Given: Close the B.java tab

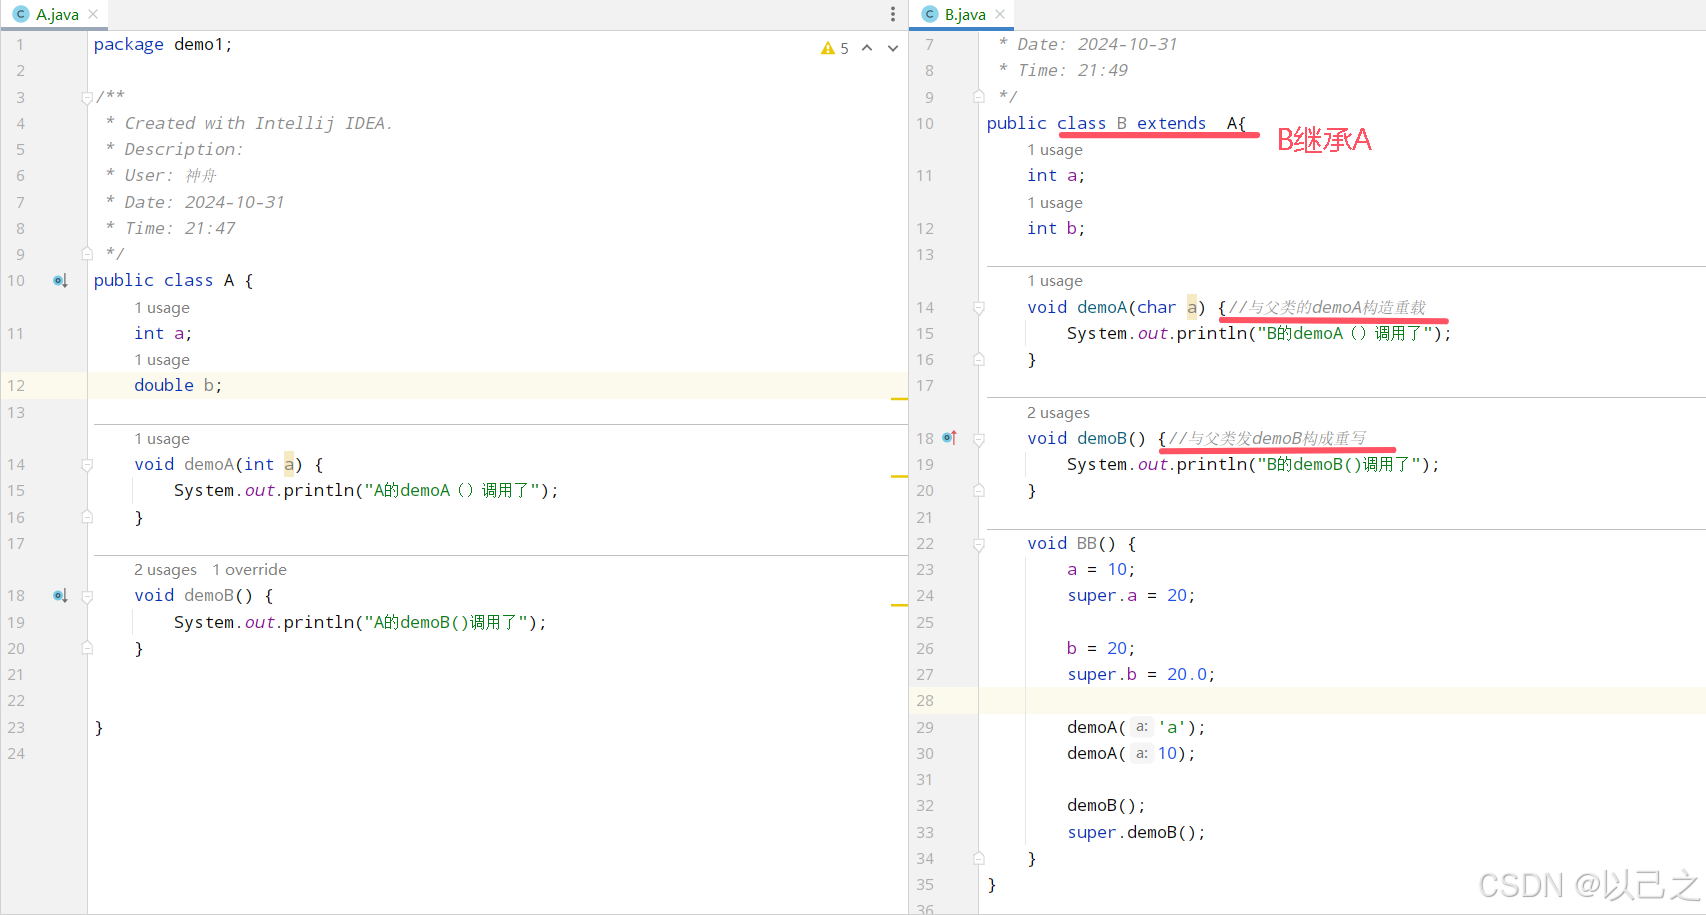Looking at the screenshot, I should tap(1000, 14).
